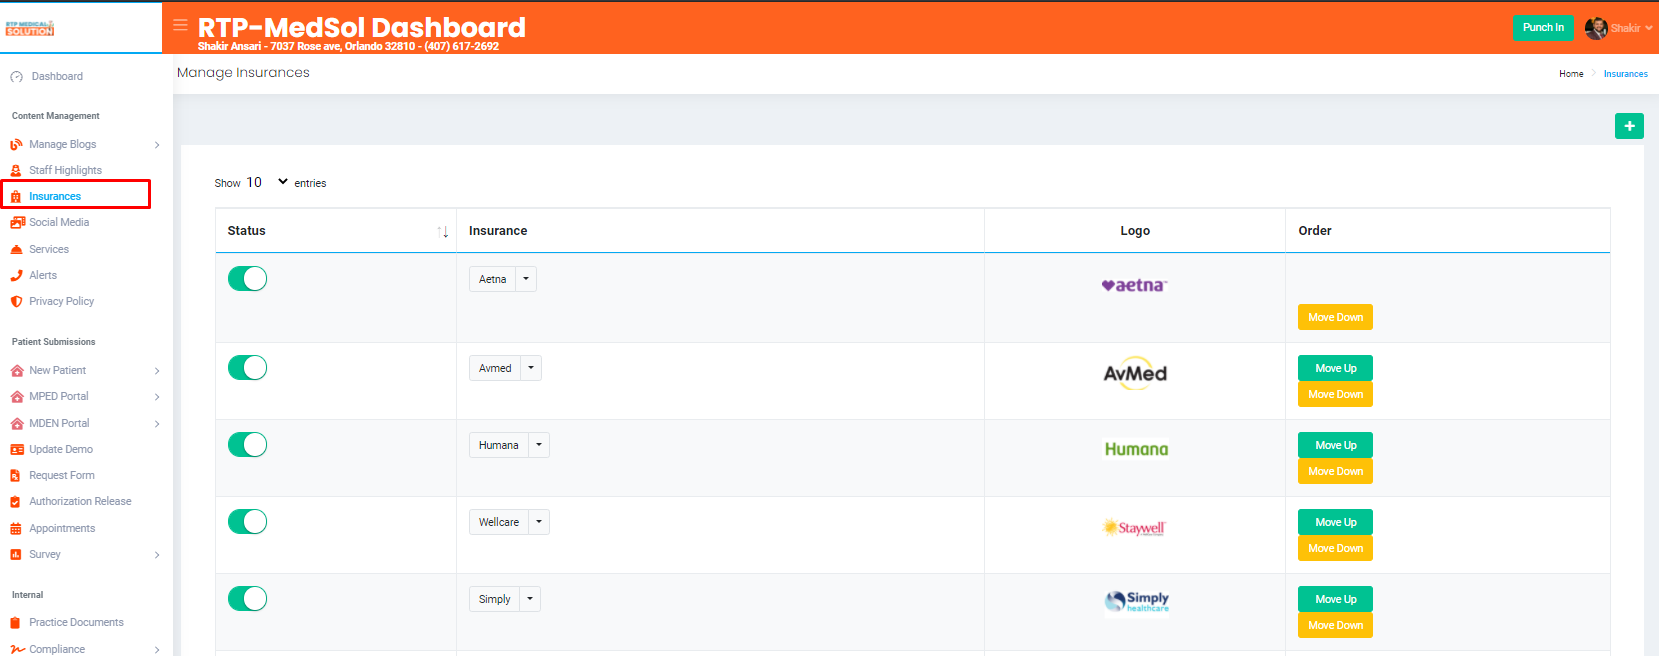This screenshot has width=1659, height=656.
Task: Toggle Wellcare insurance status switch
Action: point(248,522)
